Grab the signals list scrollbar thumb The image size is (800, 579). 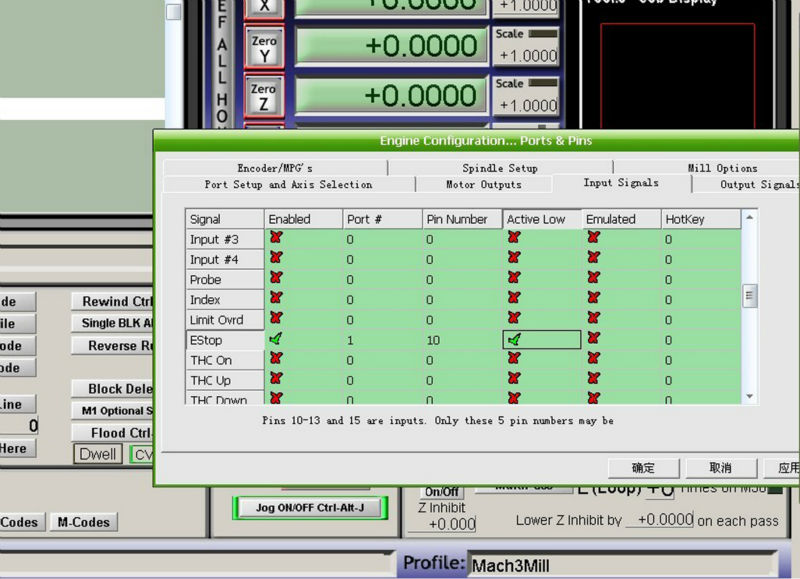pyautogui.click(x=749, y=296)
